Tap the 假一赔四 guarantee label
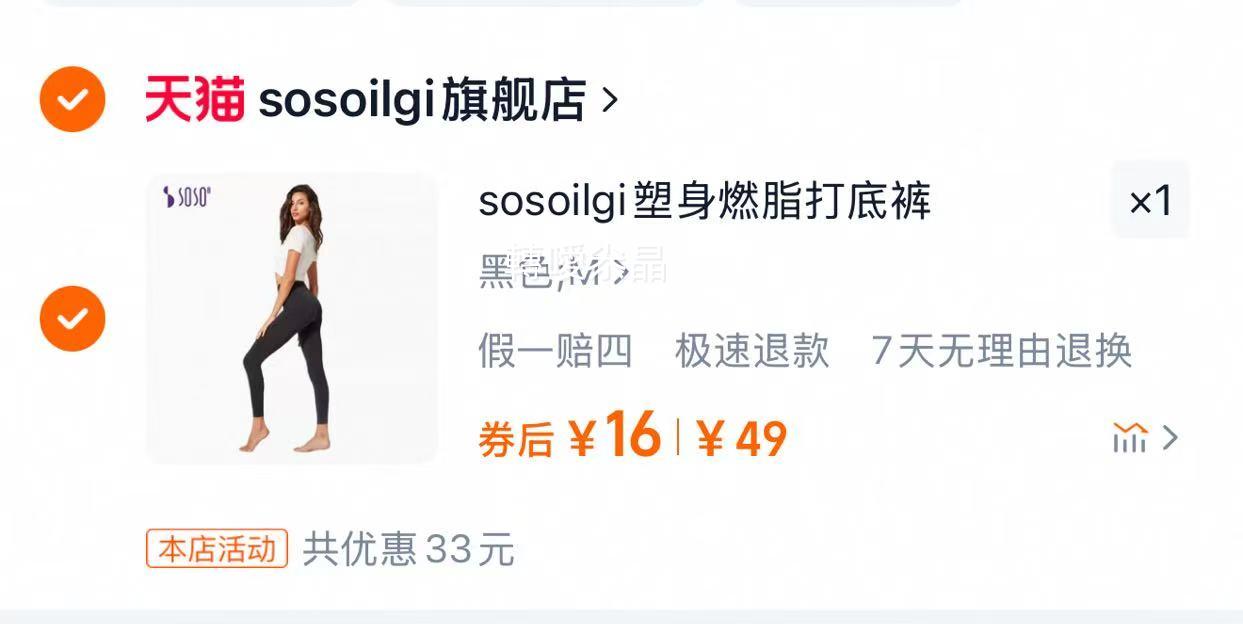Viewport: 1243px width, 624px height. coord(555,351)
